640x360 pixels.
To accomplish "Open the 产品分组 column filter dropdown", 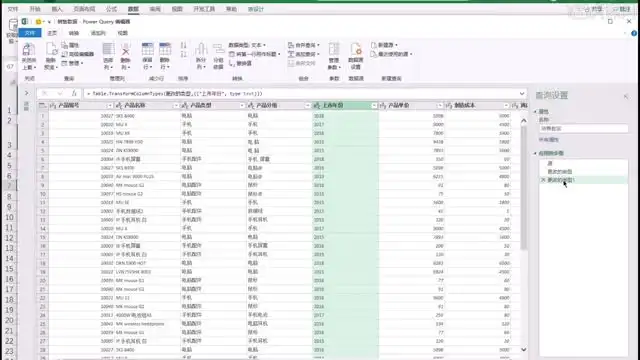I will [308, 106].
